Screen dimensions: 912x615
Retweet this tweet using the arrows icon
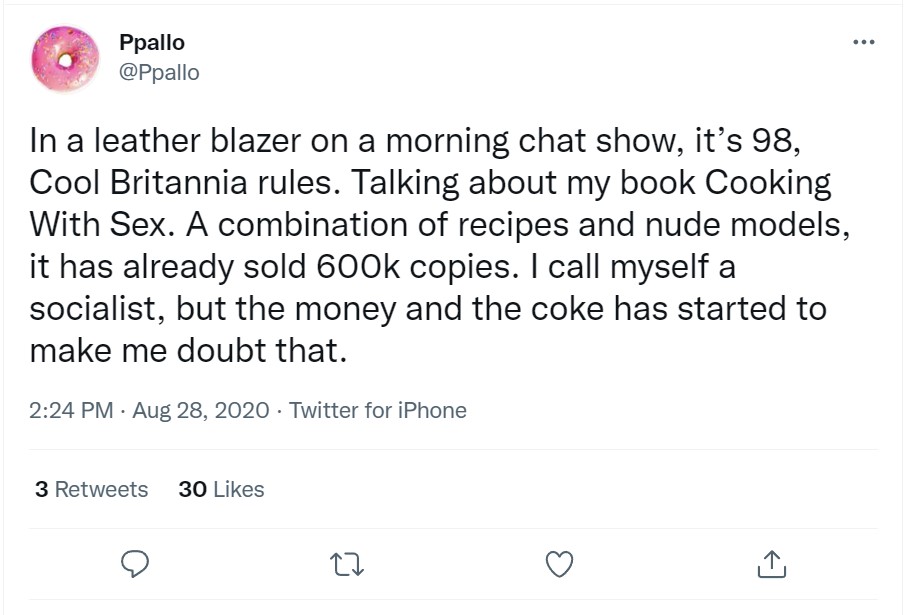coord(346,566)
